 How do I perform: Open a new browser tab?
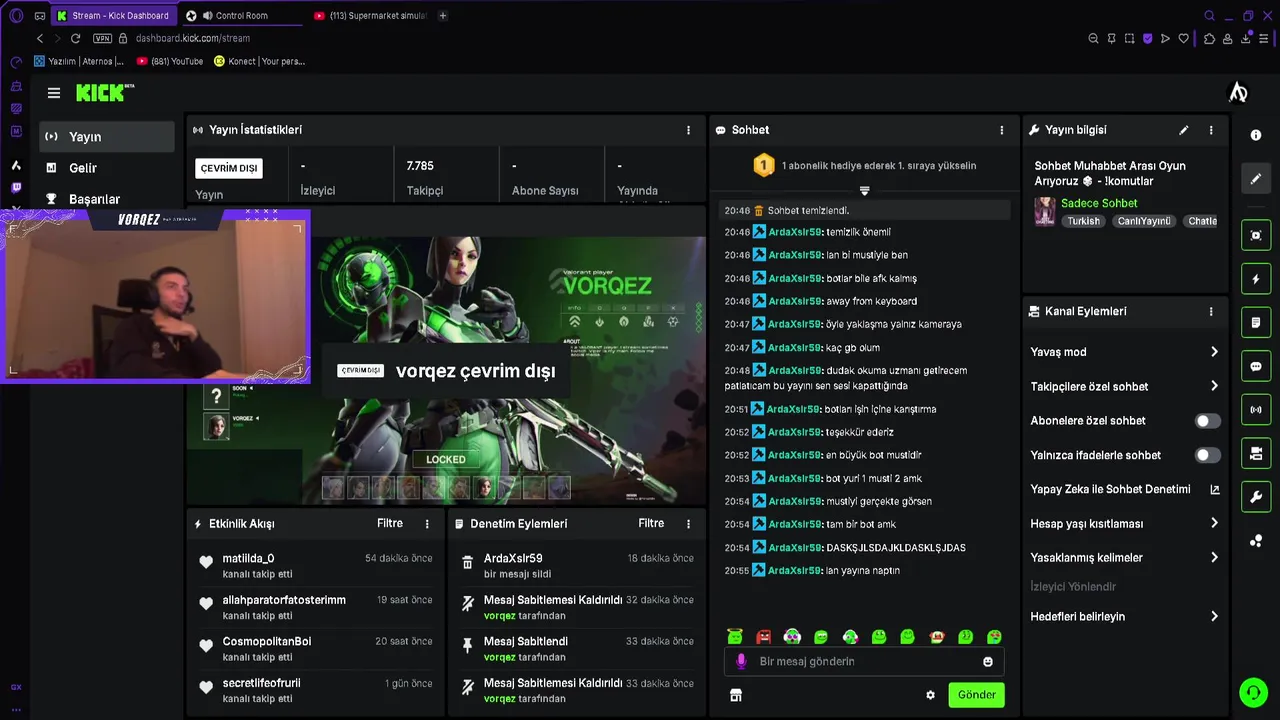point(443,15)
